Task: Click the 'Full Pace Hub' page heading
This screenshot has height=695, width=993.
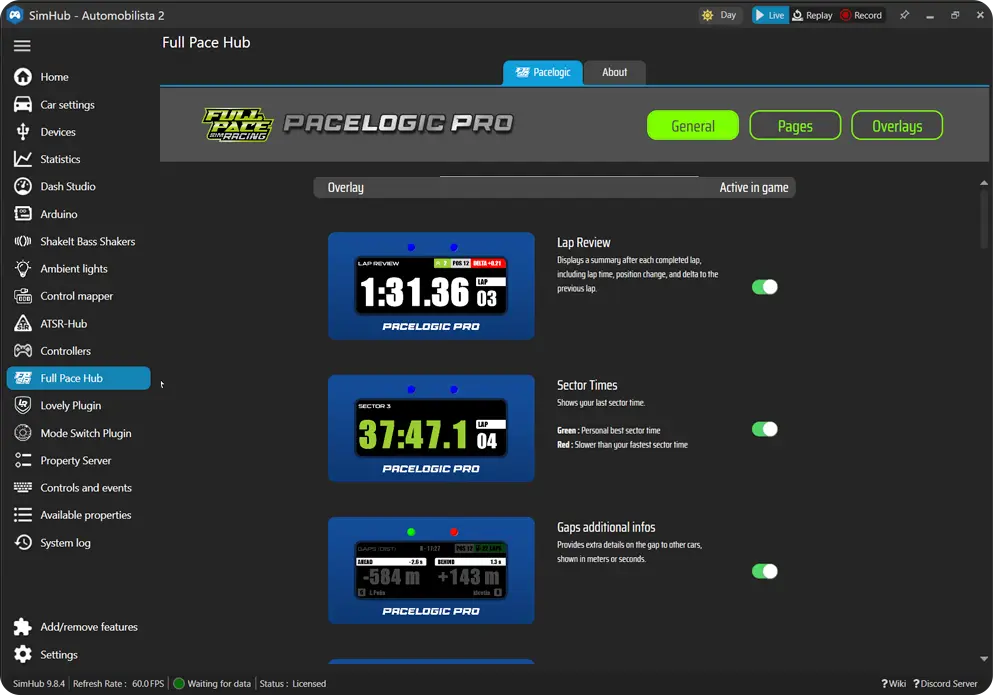Action: [x=206, y=42]
